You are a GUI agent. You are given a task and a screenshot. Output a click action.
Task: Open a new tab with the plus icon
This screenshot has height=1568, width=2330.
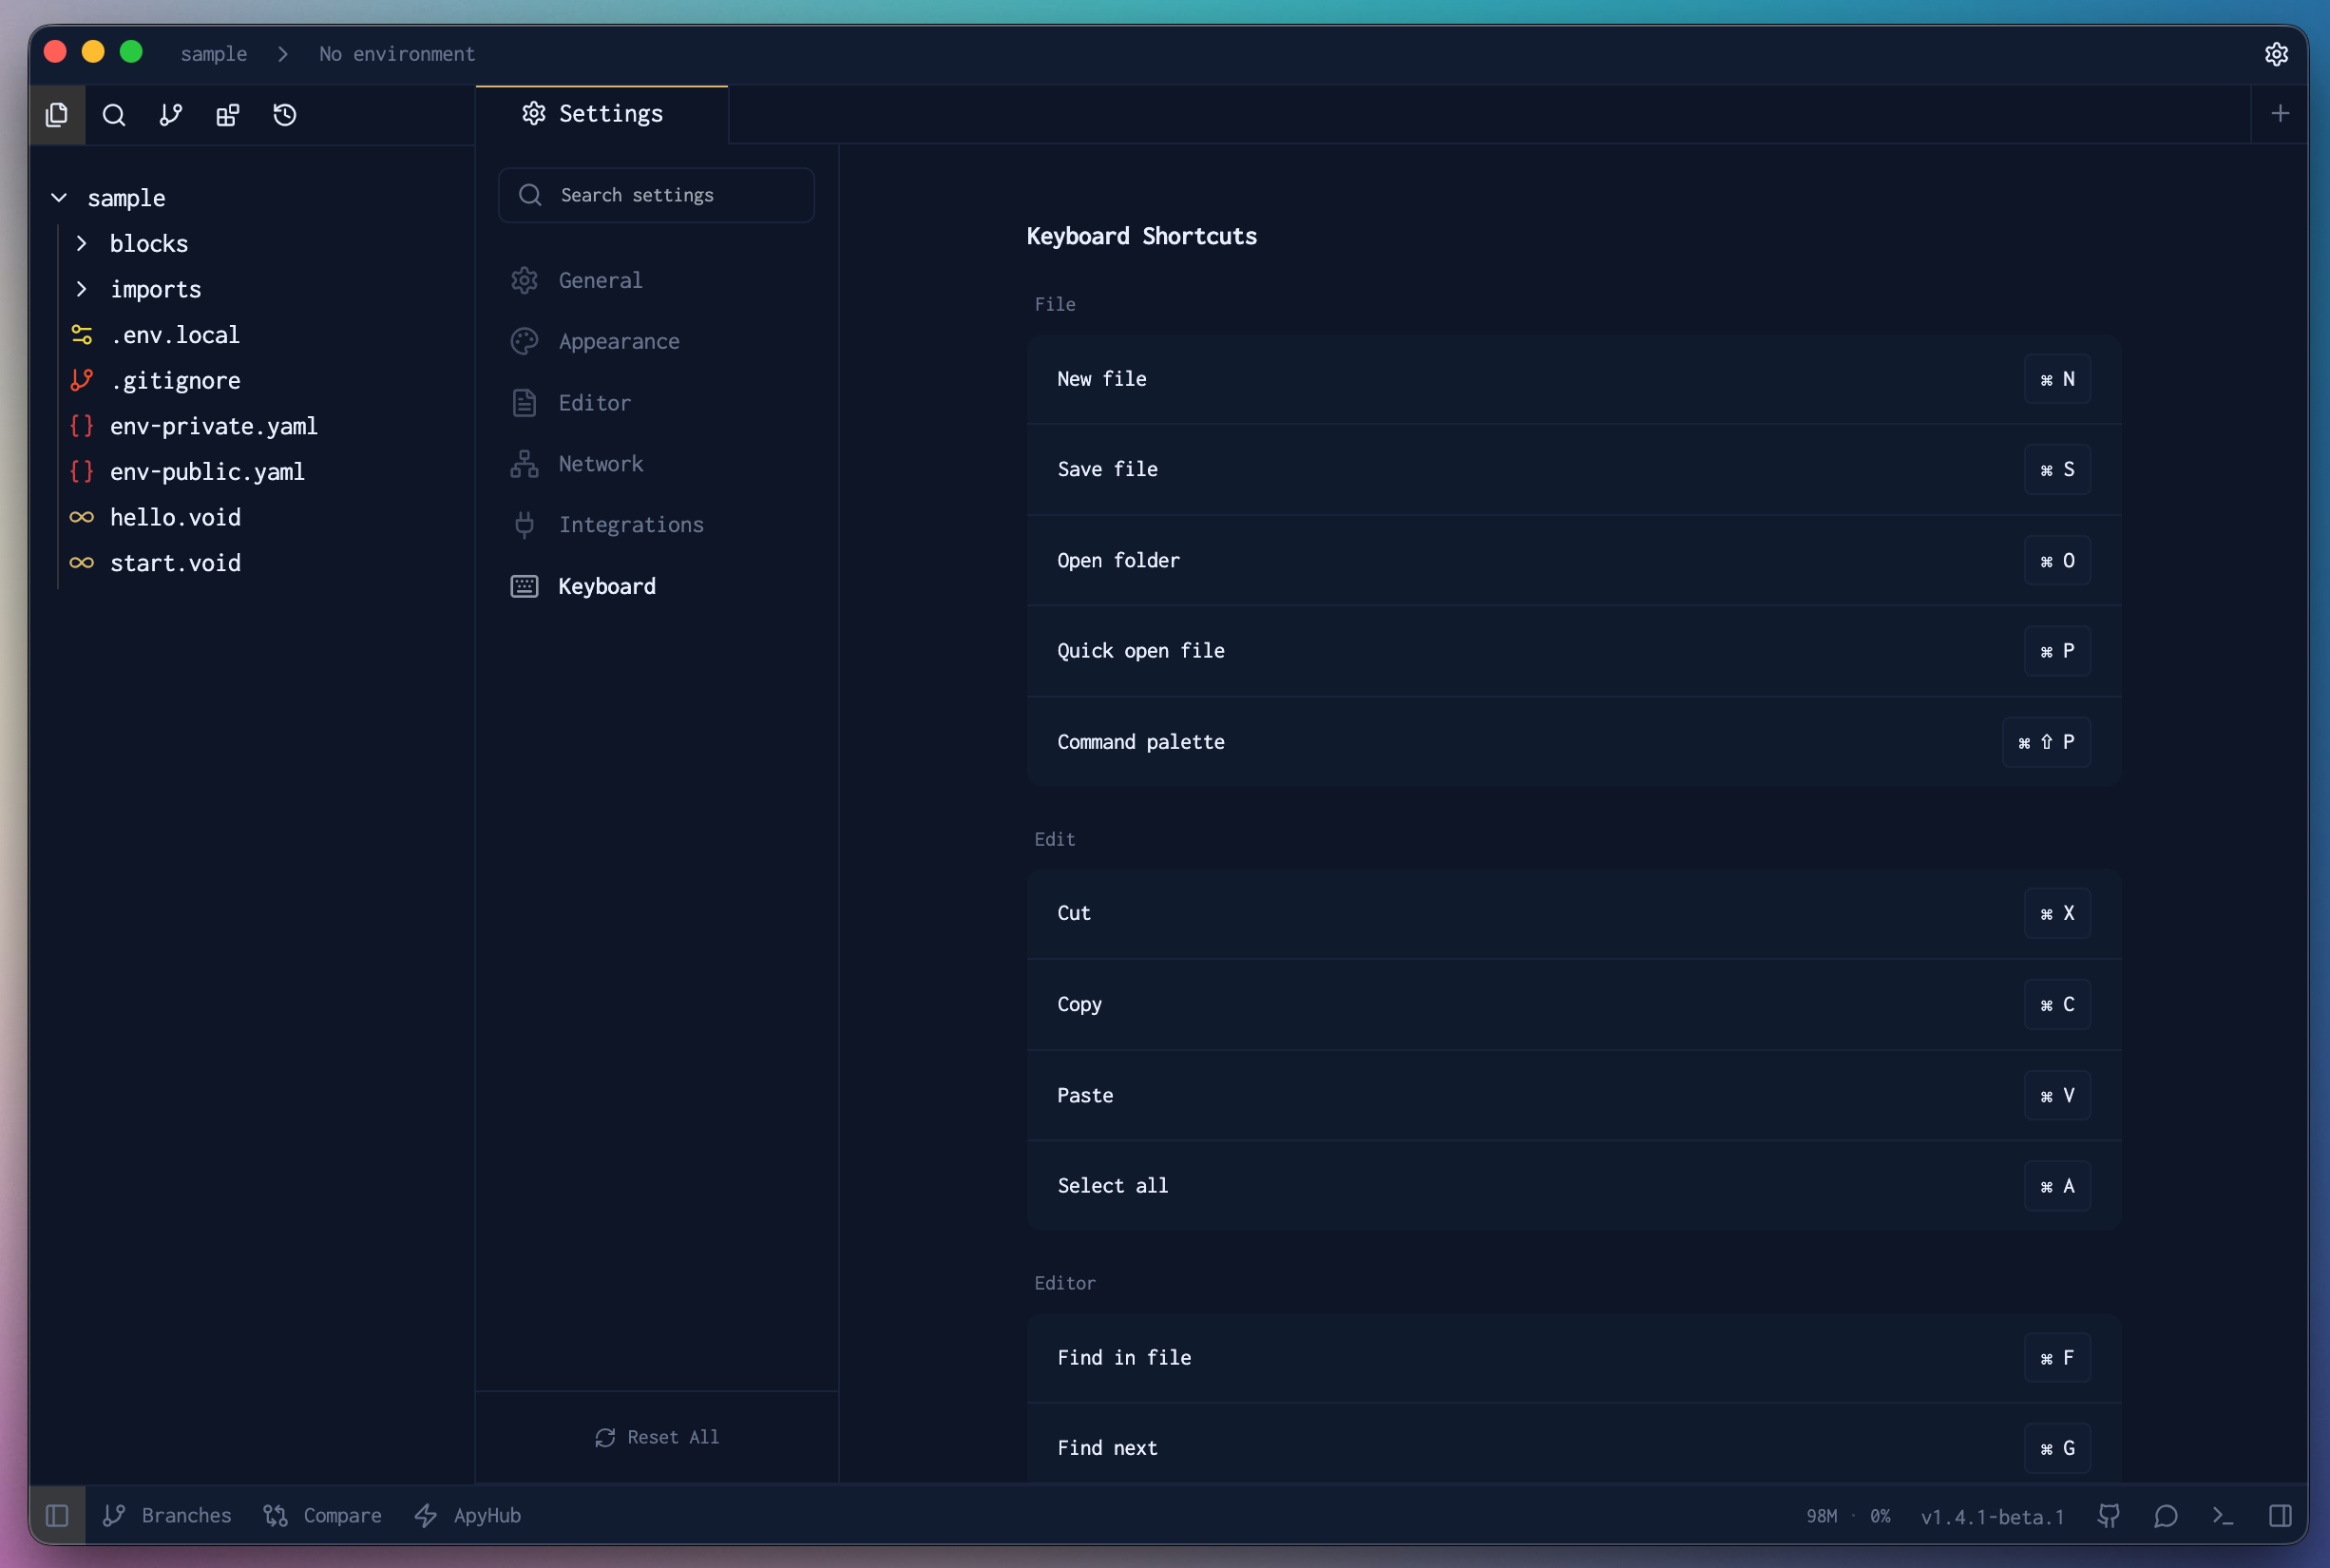pos(2280,113)
